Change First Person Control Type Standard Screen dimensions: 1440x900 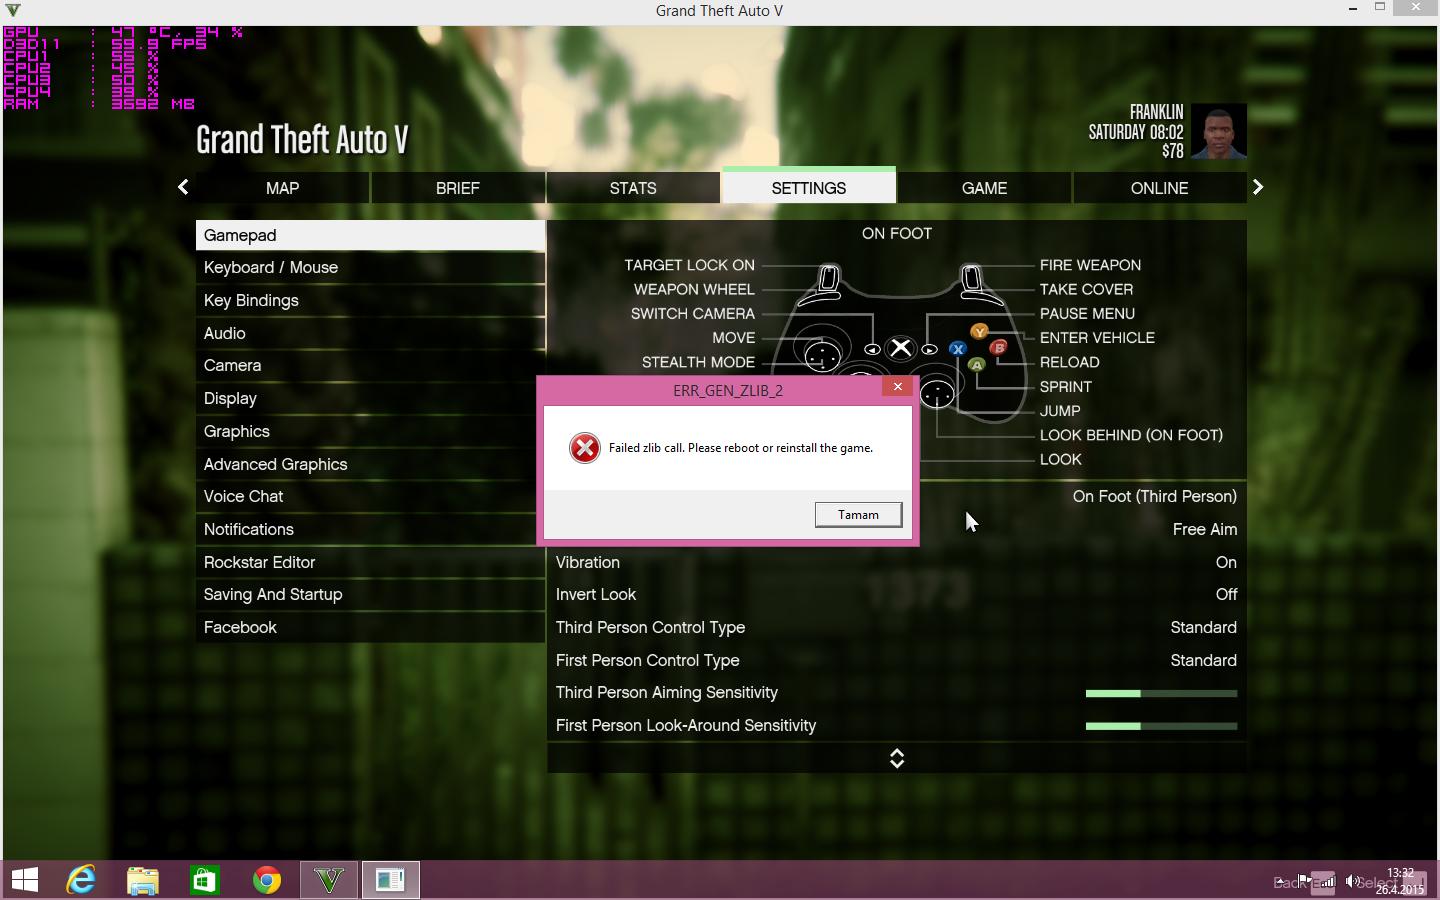(x=896, y=660)
